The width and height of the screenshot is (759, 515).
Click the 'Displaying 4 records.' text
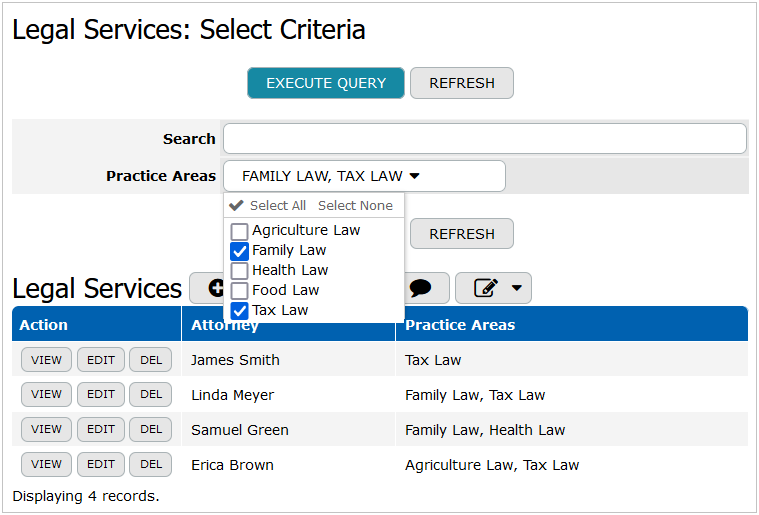tap(86, 496)
